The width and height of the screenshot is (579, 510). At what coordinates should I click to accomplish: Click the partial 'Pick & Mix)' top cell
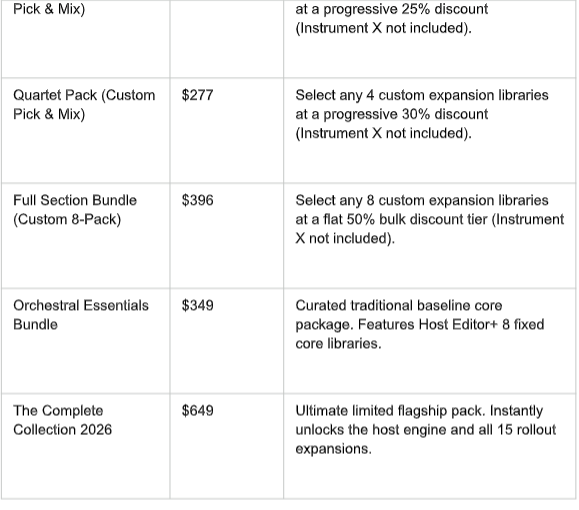[85, 39]
